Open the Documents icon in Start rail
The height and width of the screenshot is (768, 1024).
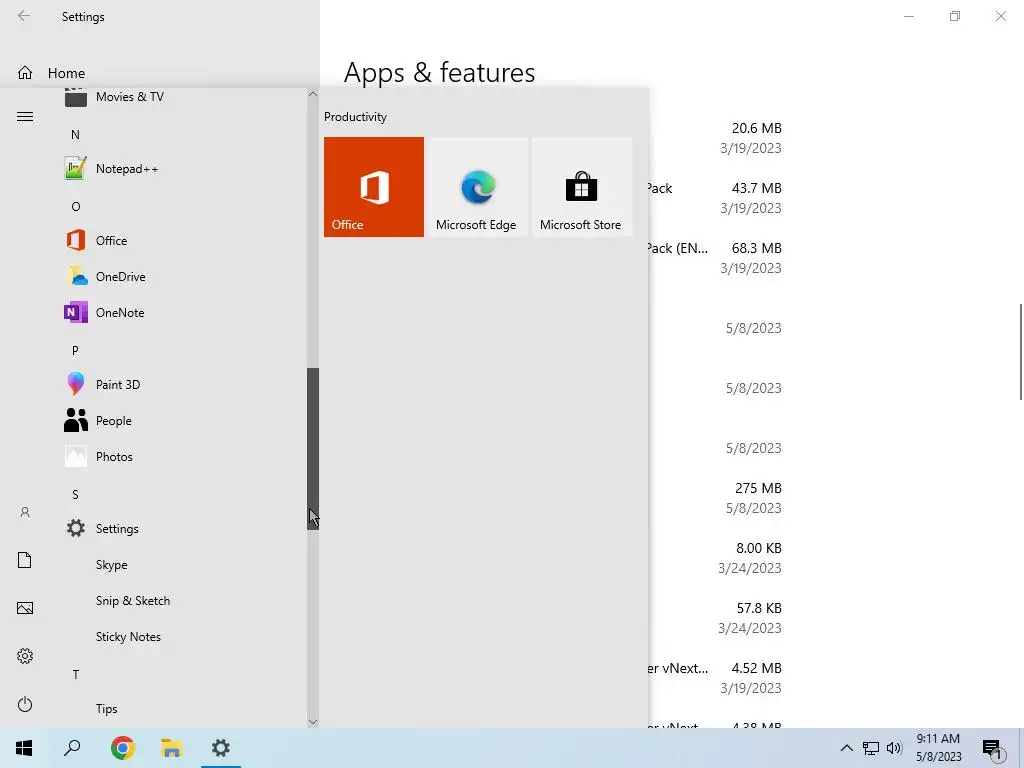(25, 560)
